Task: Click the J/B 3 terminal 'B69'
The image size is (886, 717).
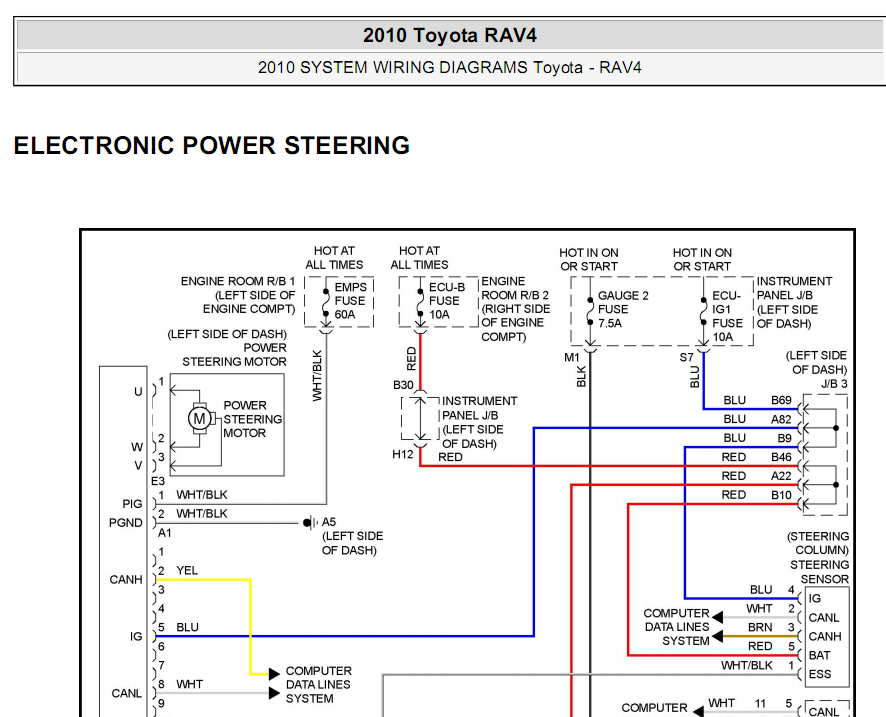Action: tap(781, 400)
